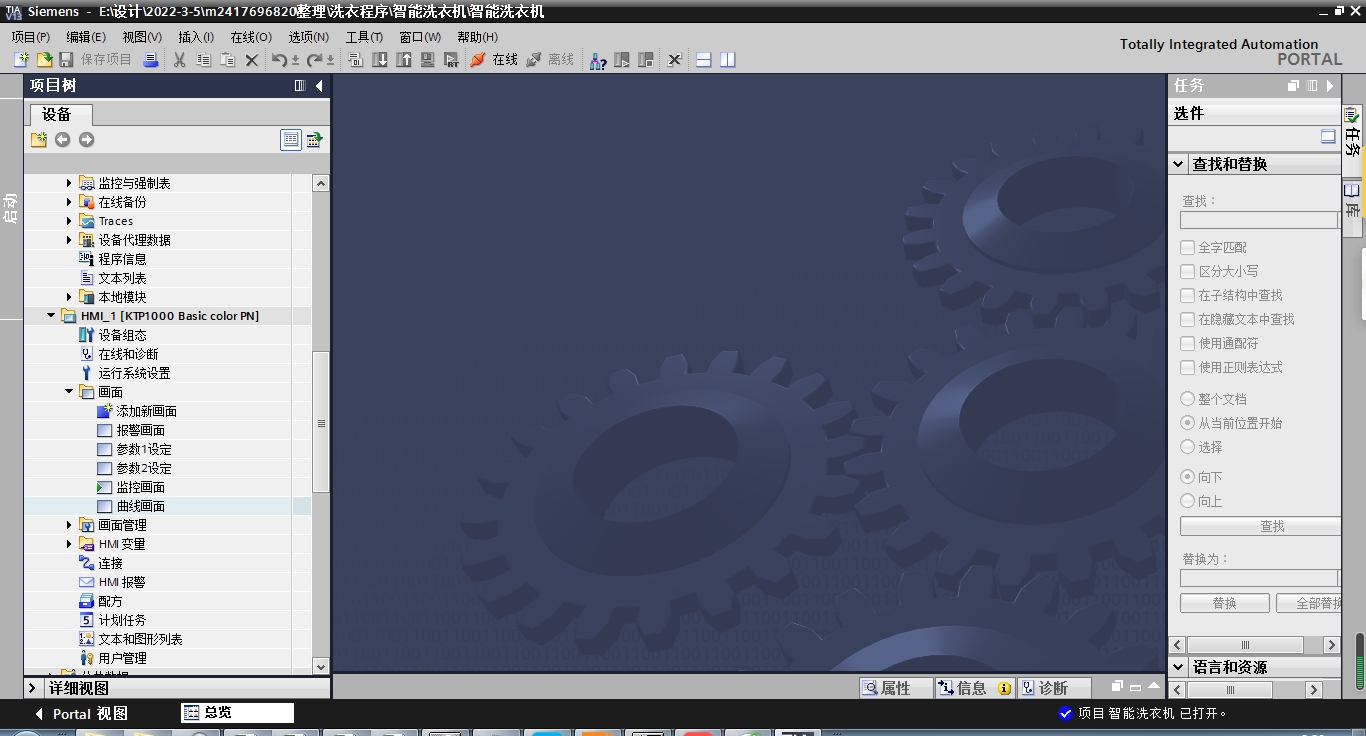Screen dimensions: 1366x736
Task: Select the 向下 search down radio button
Action: click(1188, 477)
